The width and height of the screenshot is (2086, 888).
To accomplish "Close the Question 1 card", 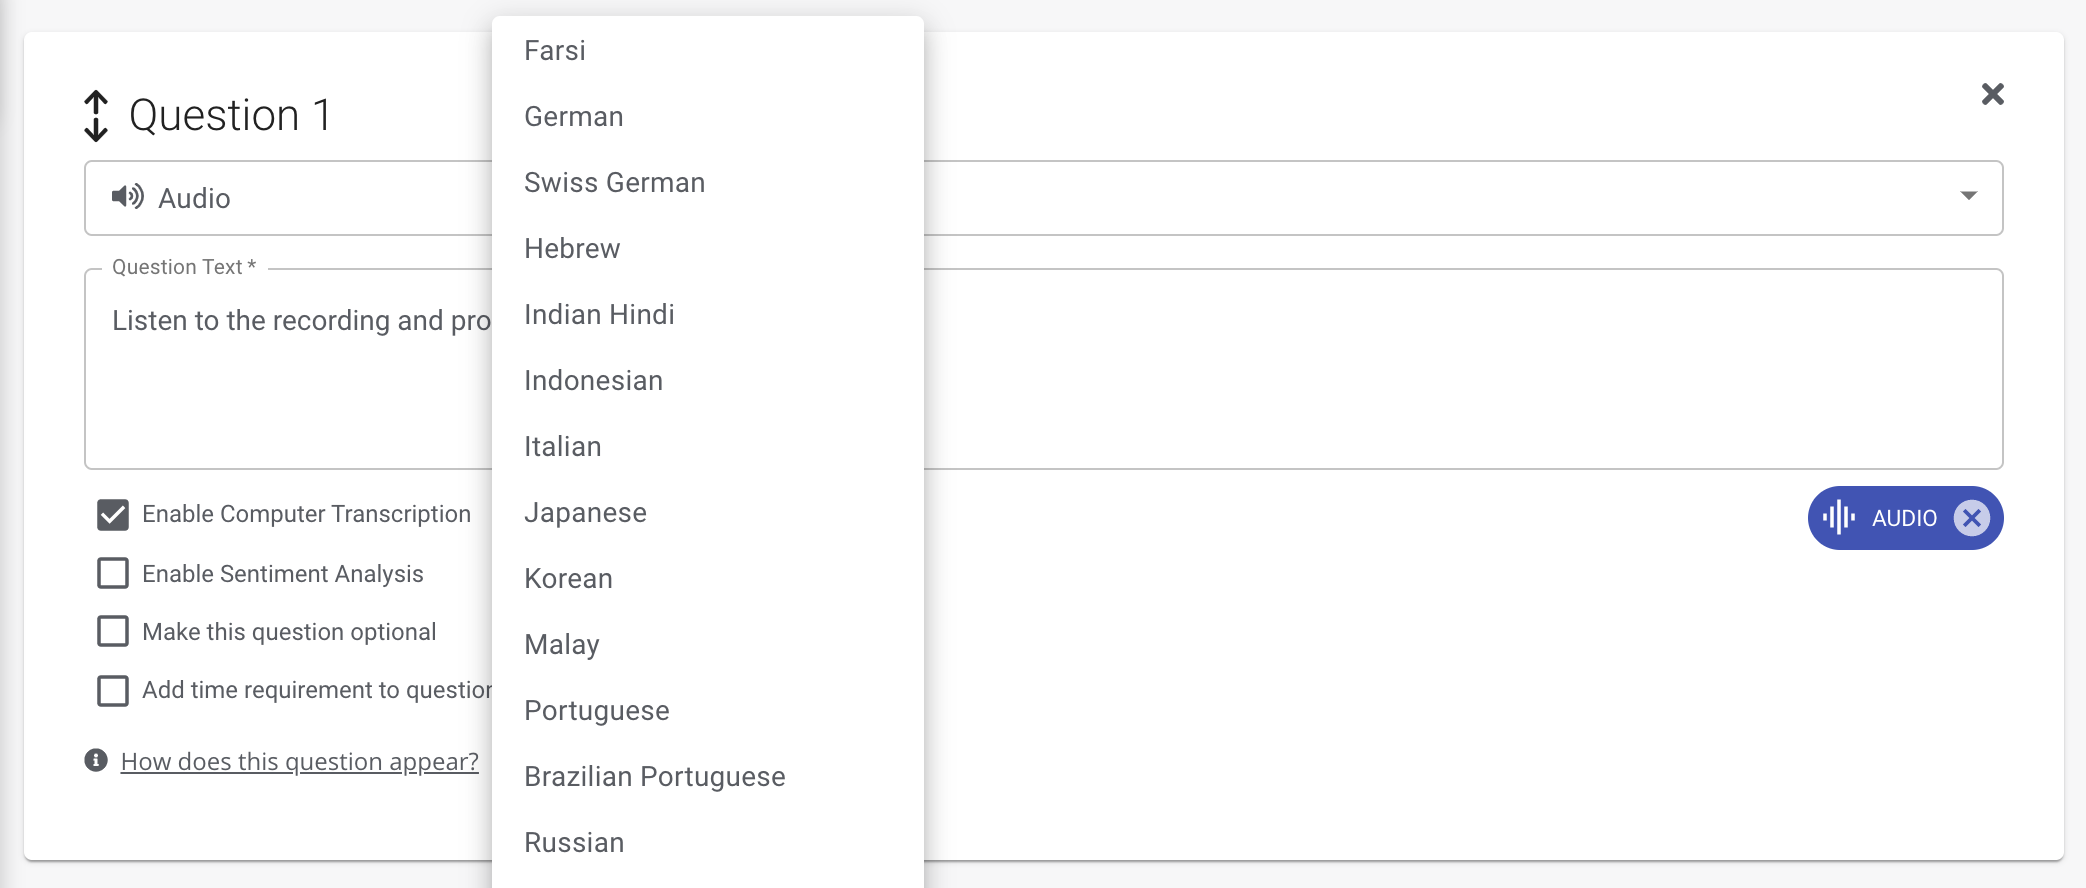I will click(1992, 95).
